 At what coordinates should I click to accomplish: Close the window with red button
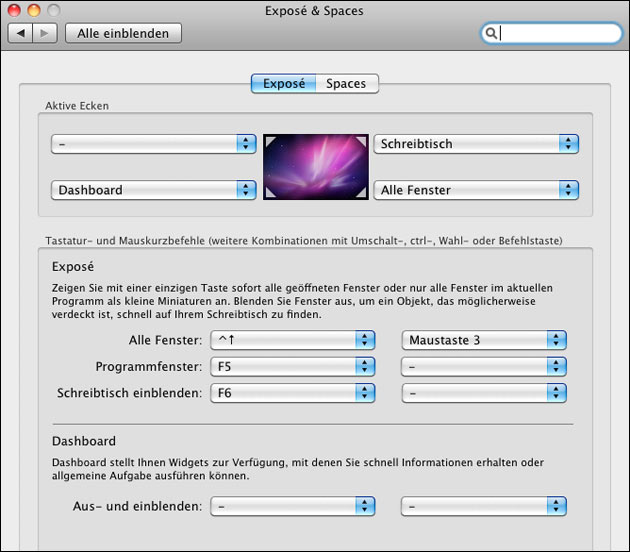14,10
